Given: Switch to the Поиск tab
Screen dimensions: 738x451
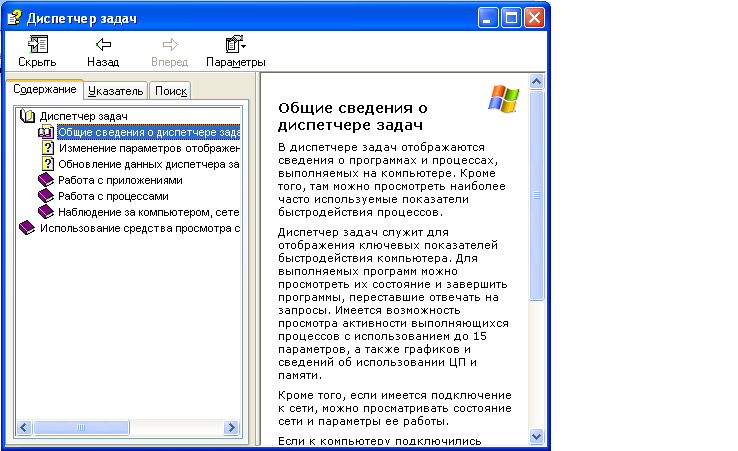Looking at the screenshot, I should 170,91.
